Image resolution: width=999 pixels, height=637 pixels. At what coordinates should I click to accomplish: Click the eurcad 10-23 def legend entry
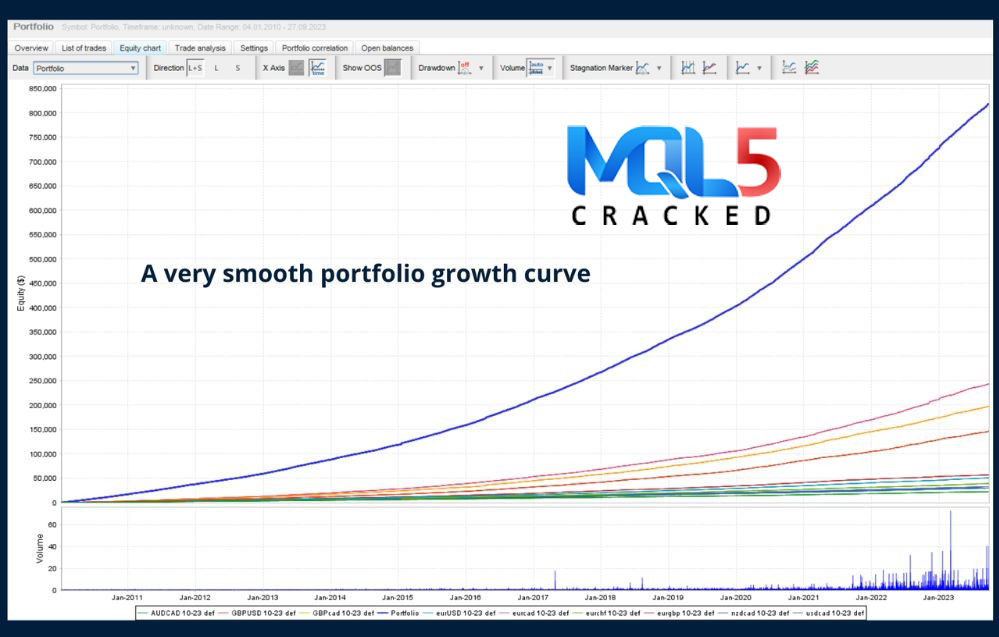click(x=534, y=613)
